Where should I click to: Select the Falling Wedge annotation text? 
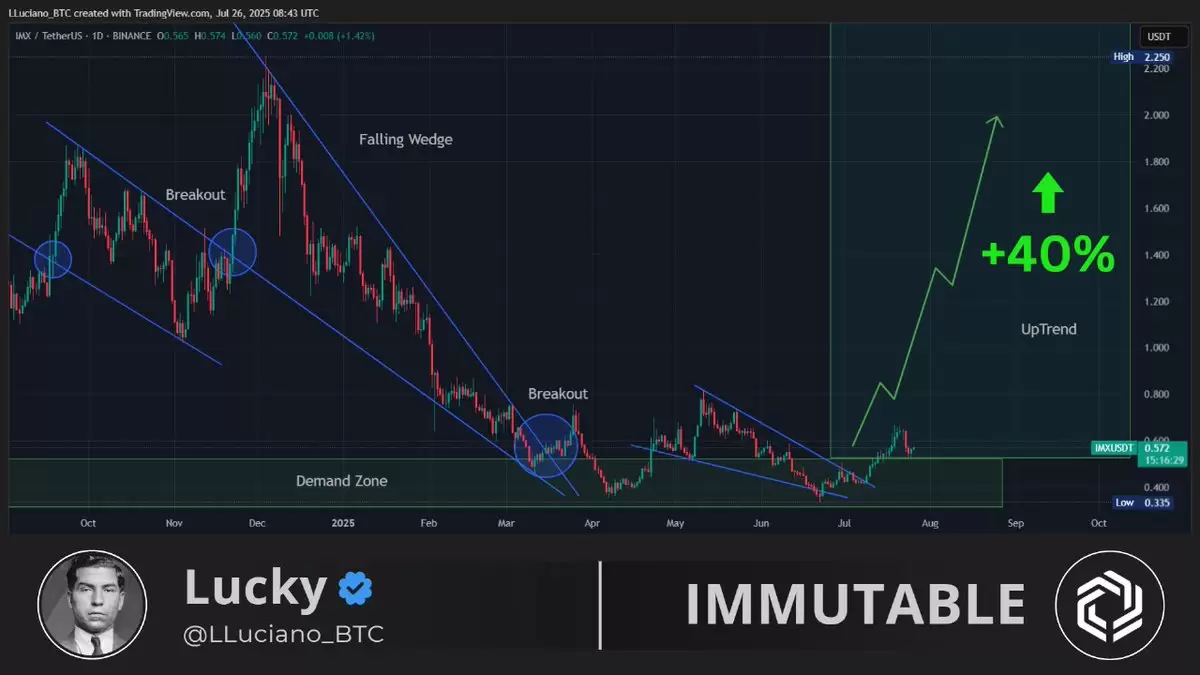(406, 140)
